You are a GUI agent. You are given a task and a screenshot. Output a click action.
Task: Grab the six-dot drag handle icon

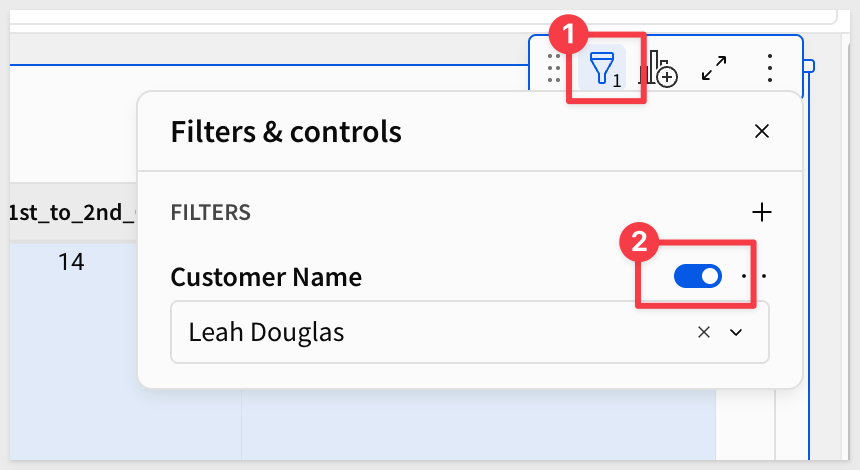pos(553,68)
